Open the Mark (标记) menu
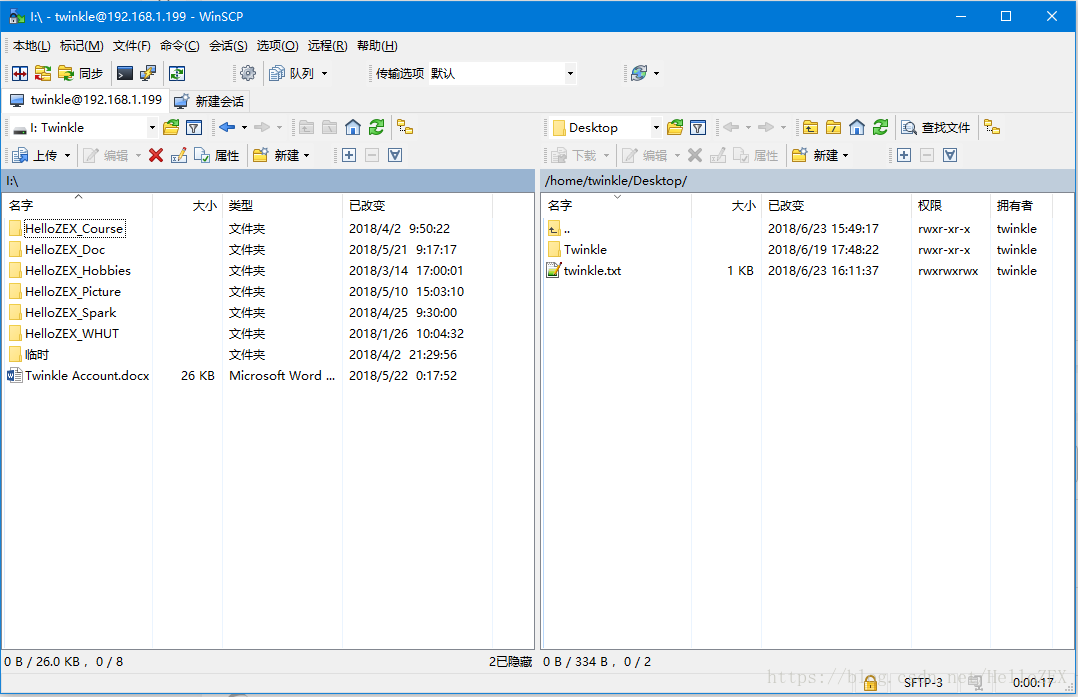 click(82, 46)
